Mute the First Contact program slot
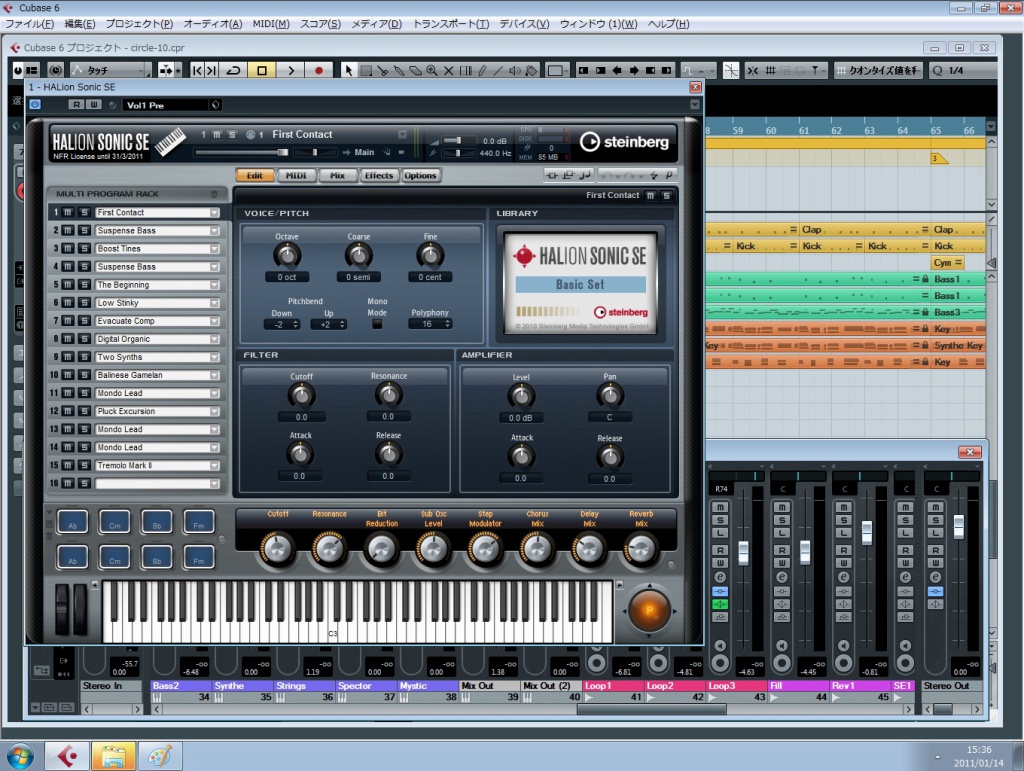This screenshot has height=771, width=1024. (x=68, y=212)
